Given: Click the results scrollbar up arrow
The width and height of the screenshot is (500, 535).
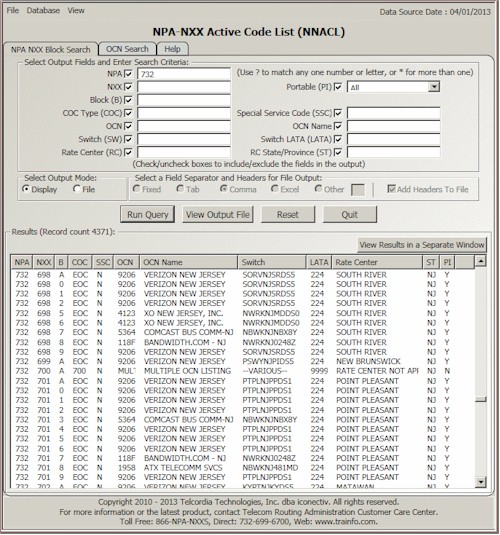Looking at the screenshot, I should click(x=481, y=261).
